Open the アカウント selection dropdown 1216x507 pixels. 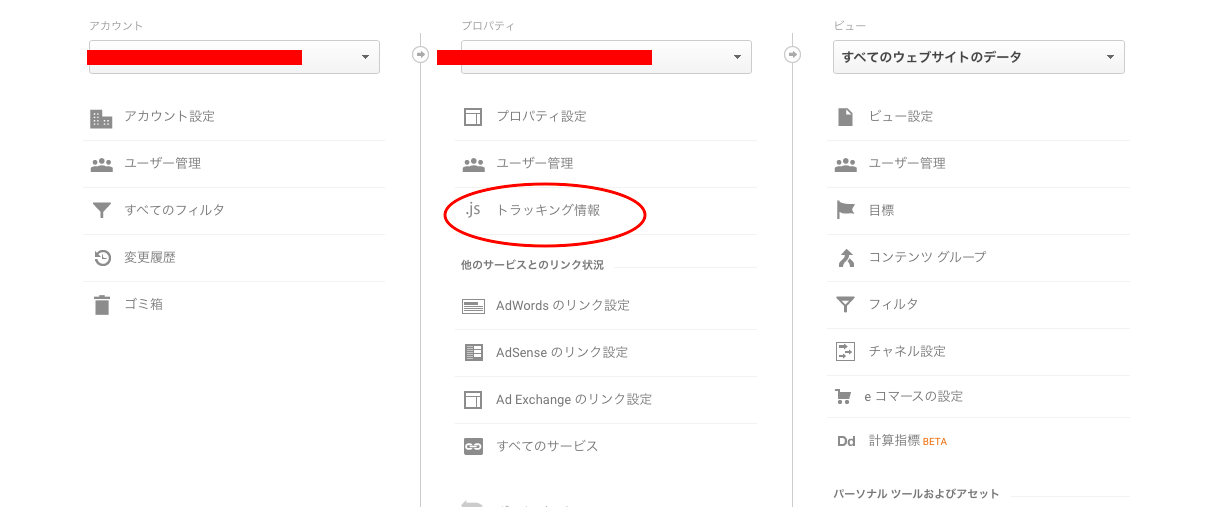[234, 57]
